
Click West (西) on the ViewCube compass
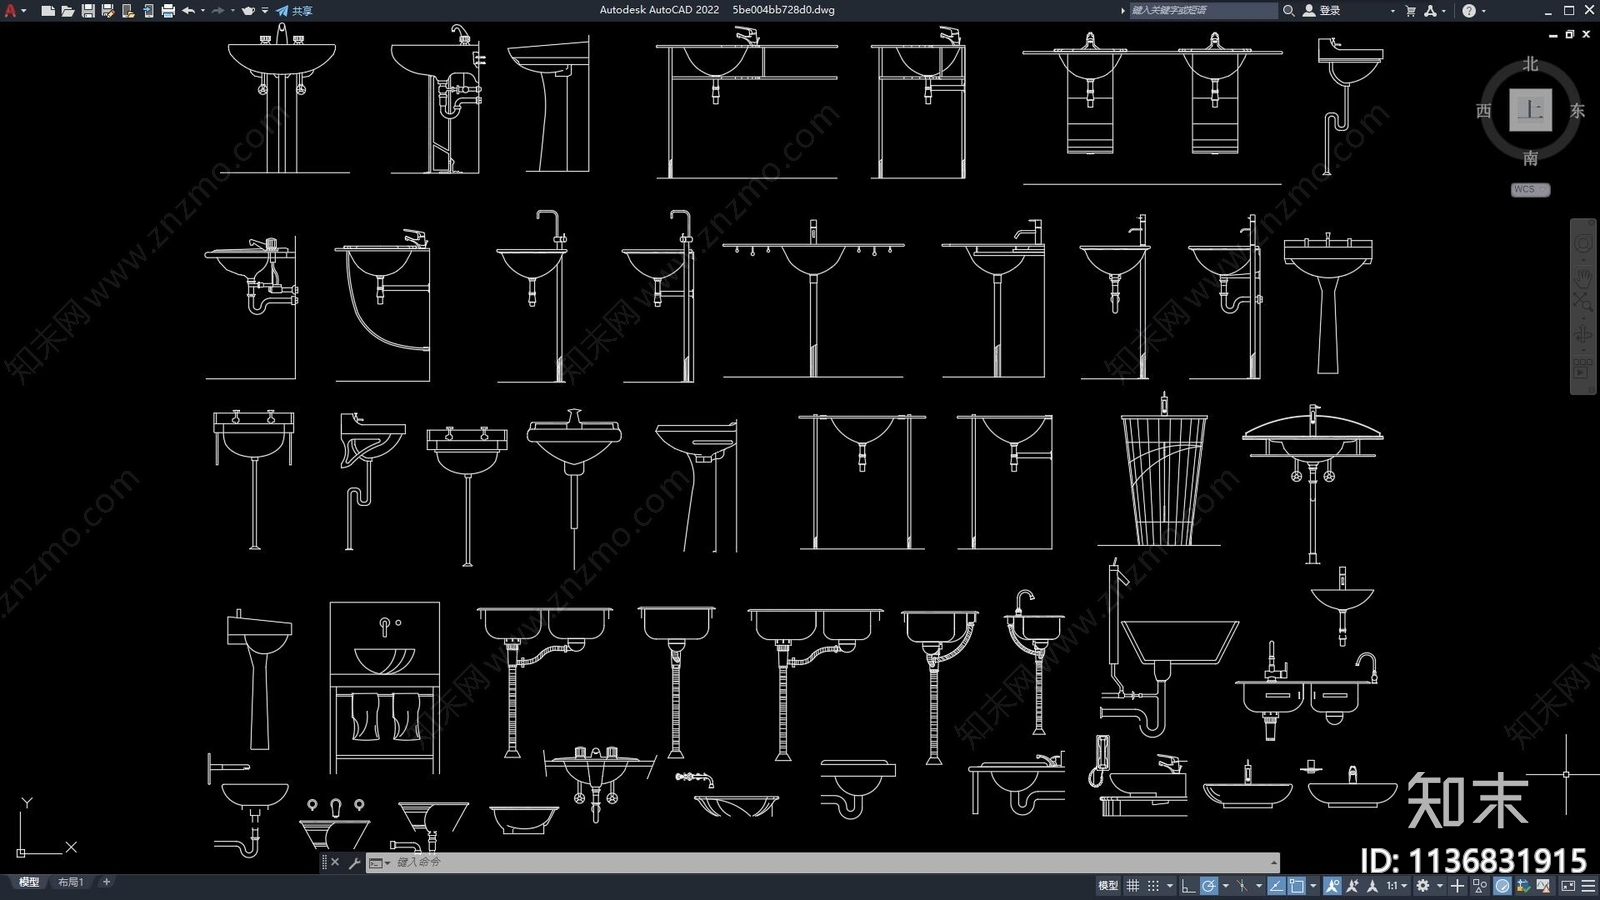pos(1484,110)
